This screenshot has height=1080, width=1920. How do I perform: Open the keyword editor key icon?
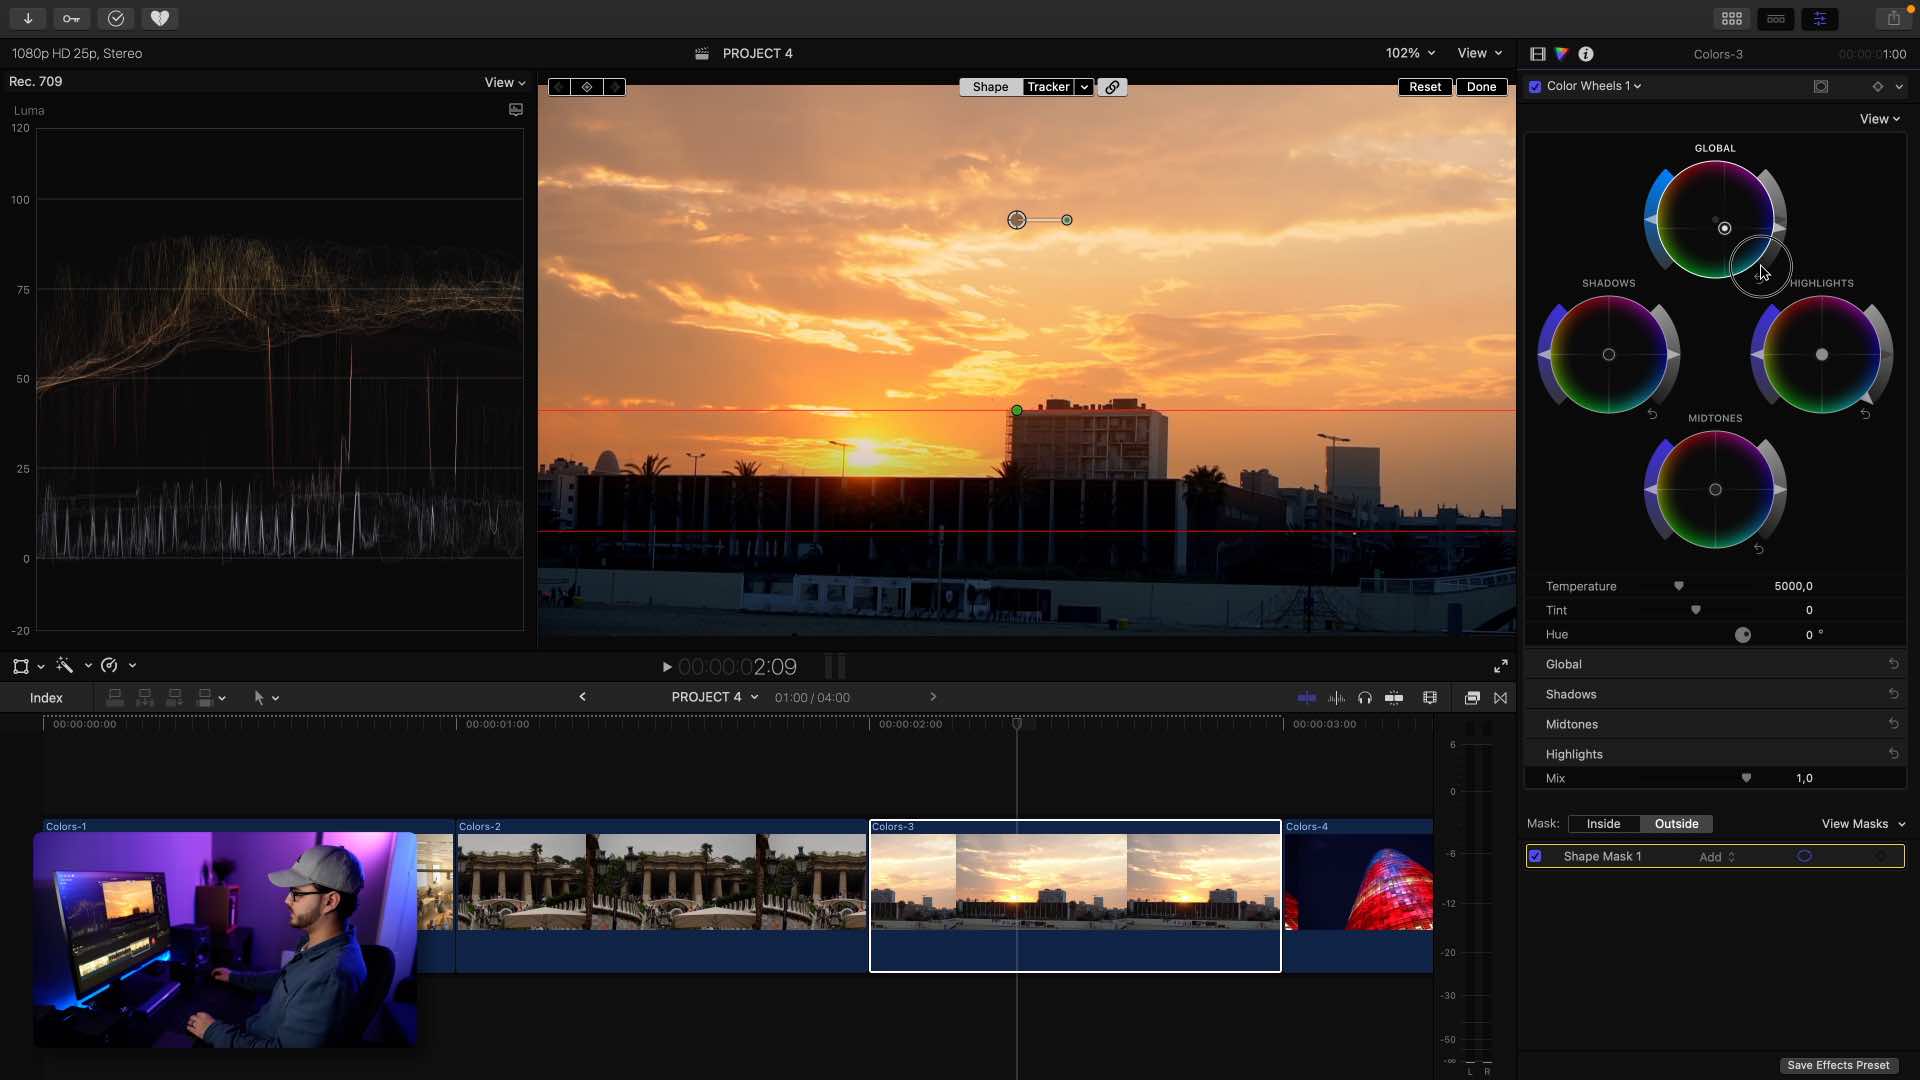[x=71, y=18]
